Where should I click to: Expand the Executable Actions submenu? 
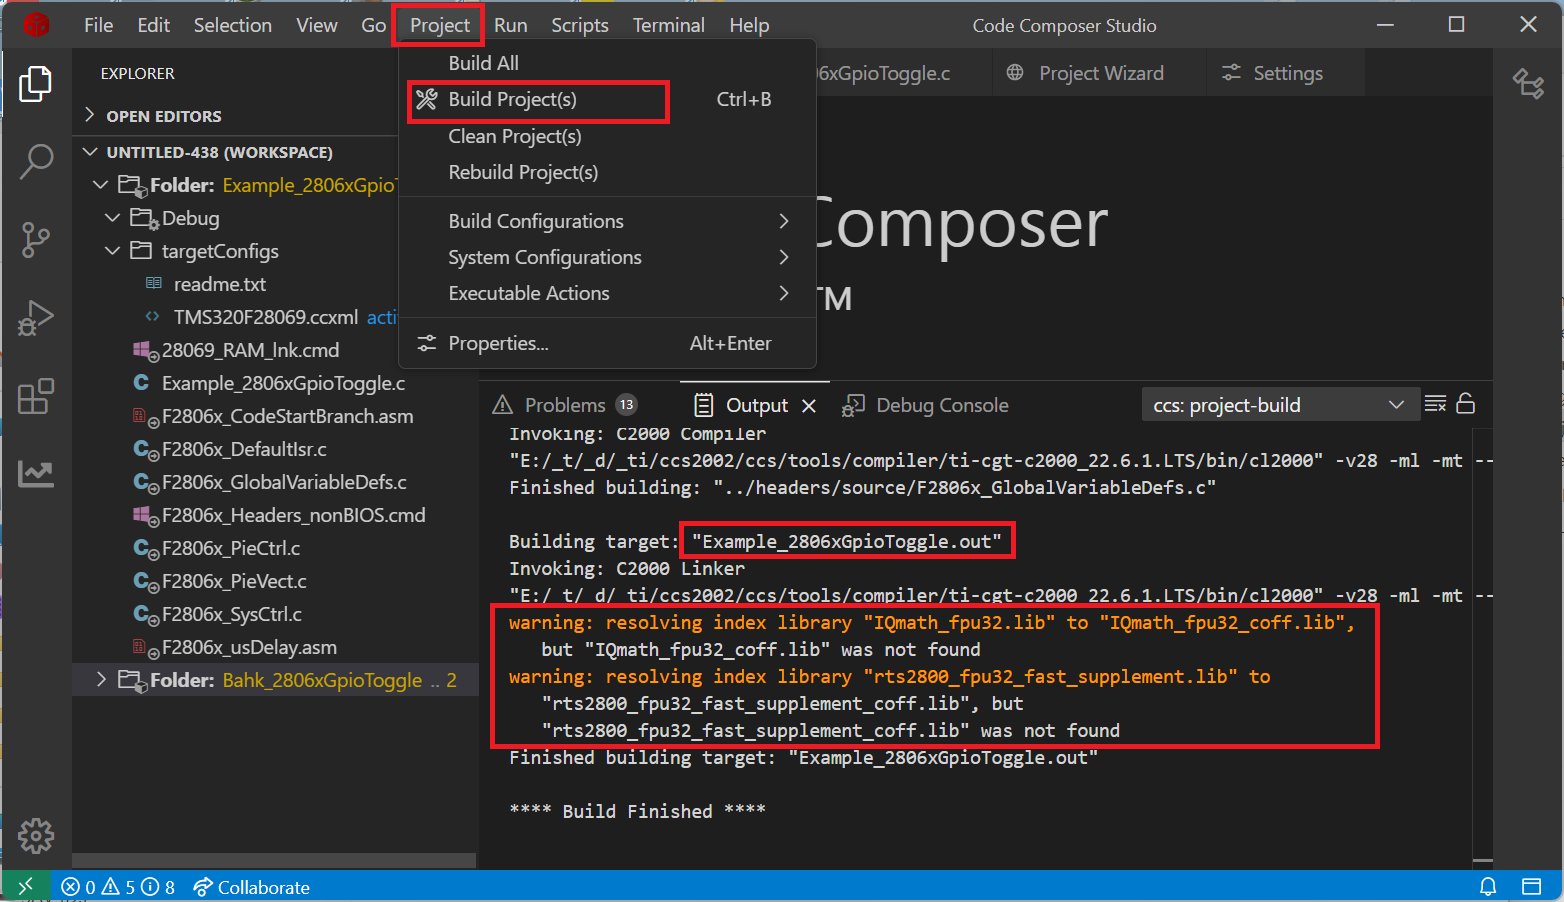coord(608,293)
